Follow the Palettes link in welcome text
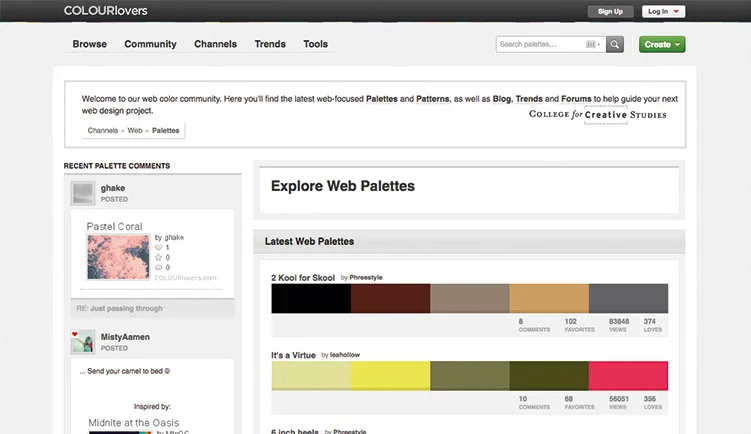The image size is (751, 434). pyautogui.click(x=382, y=99)
